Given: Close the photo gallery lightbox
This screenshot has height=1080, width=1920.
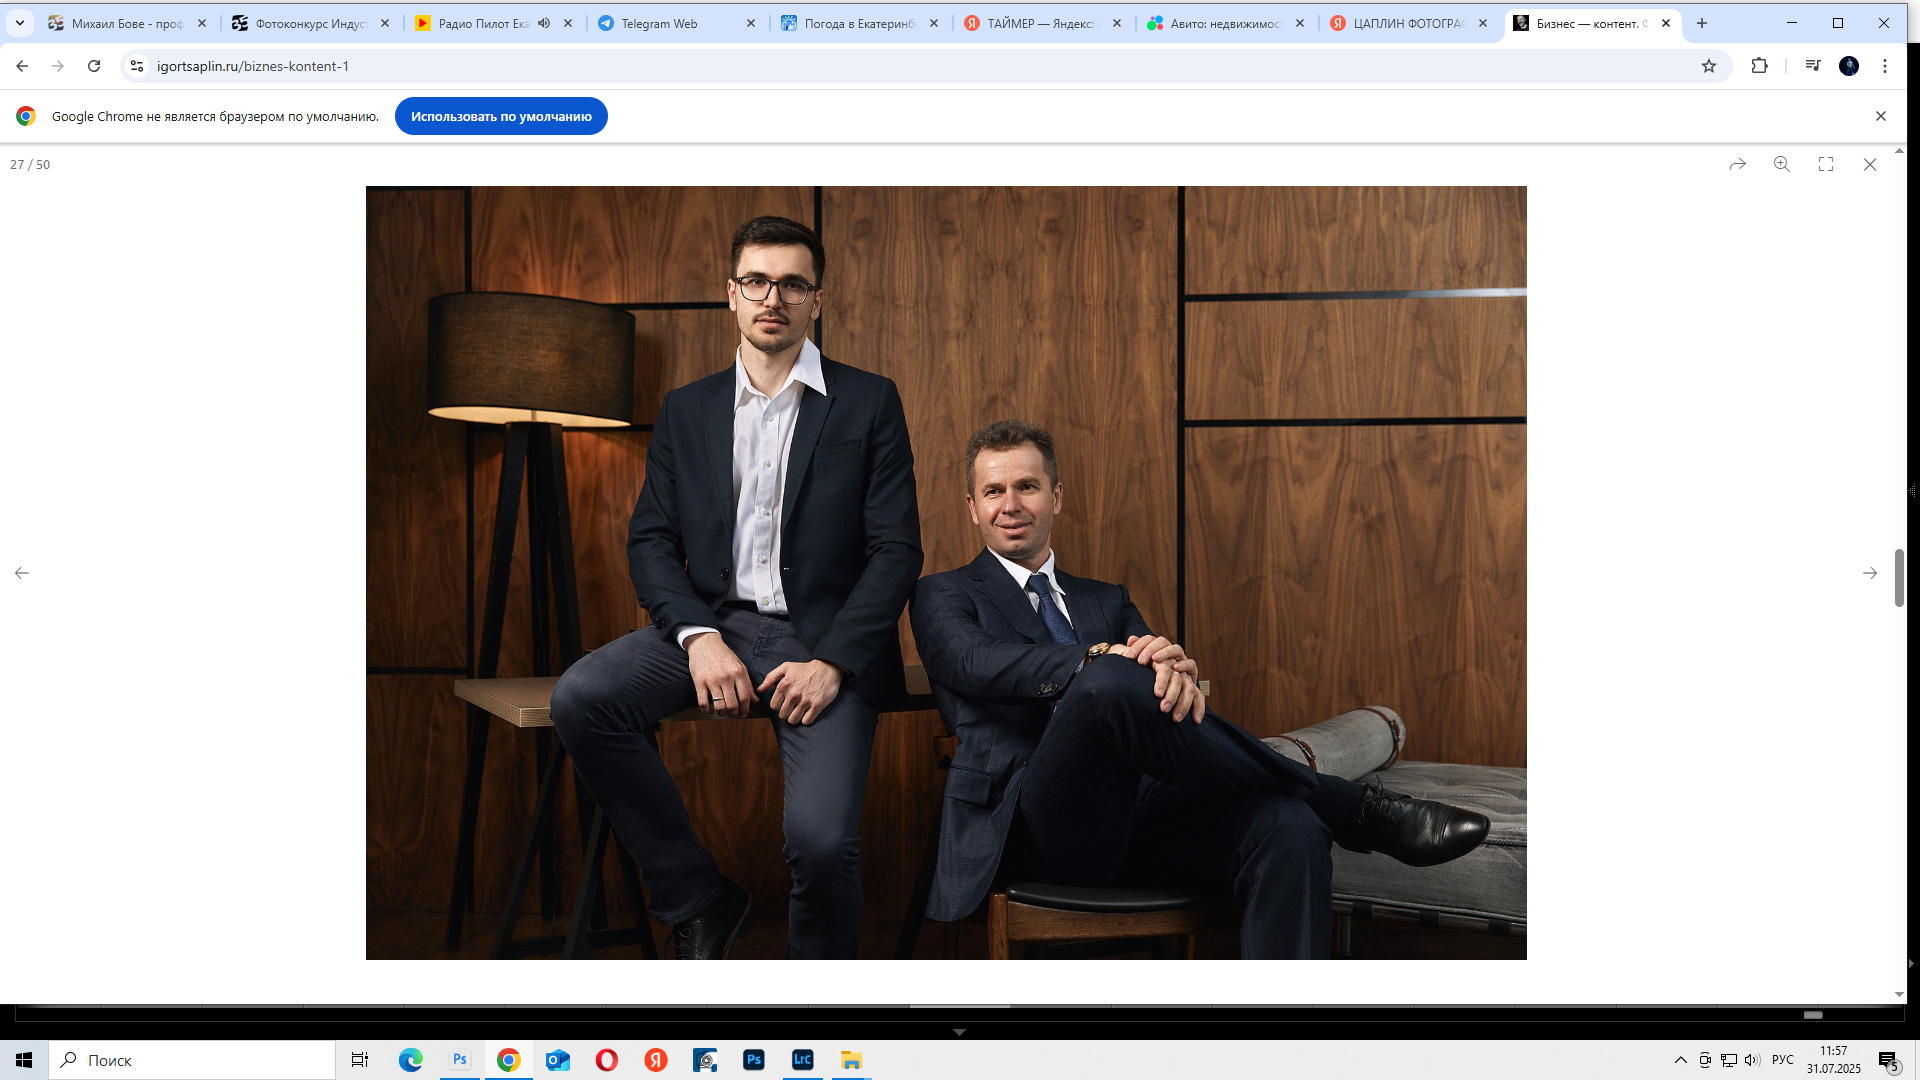Looking at the screenshot, I should click(x=1870, y=164).
